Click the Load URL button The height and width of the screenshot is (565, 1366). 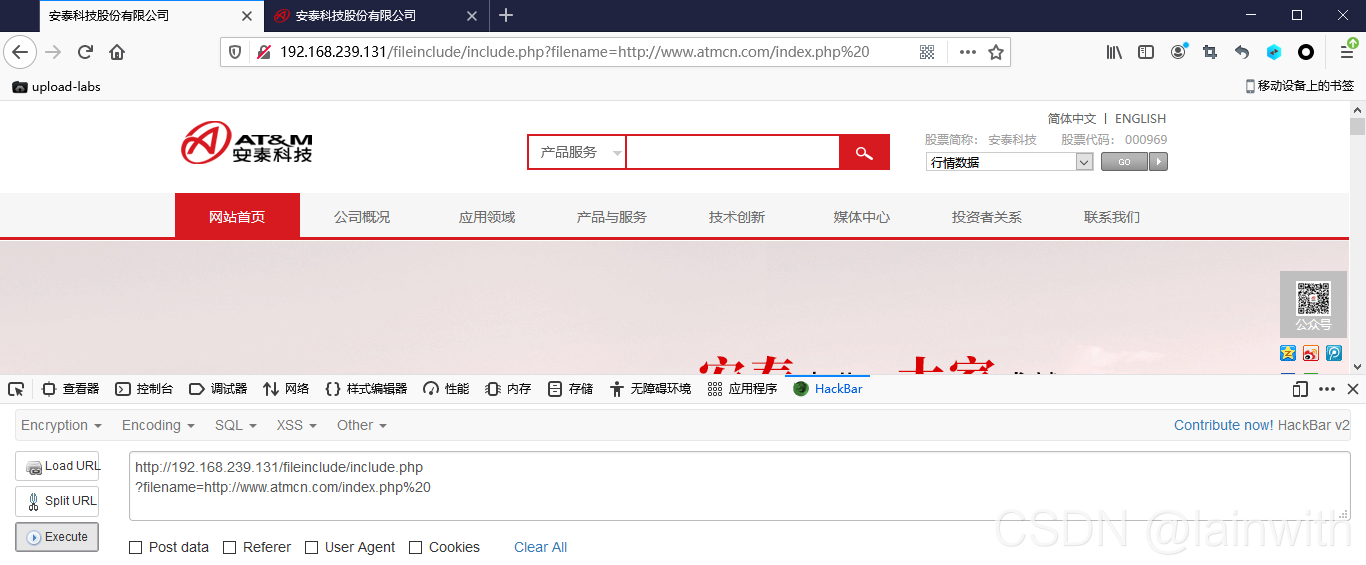pos(57,466)
